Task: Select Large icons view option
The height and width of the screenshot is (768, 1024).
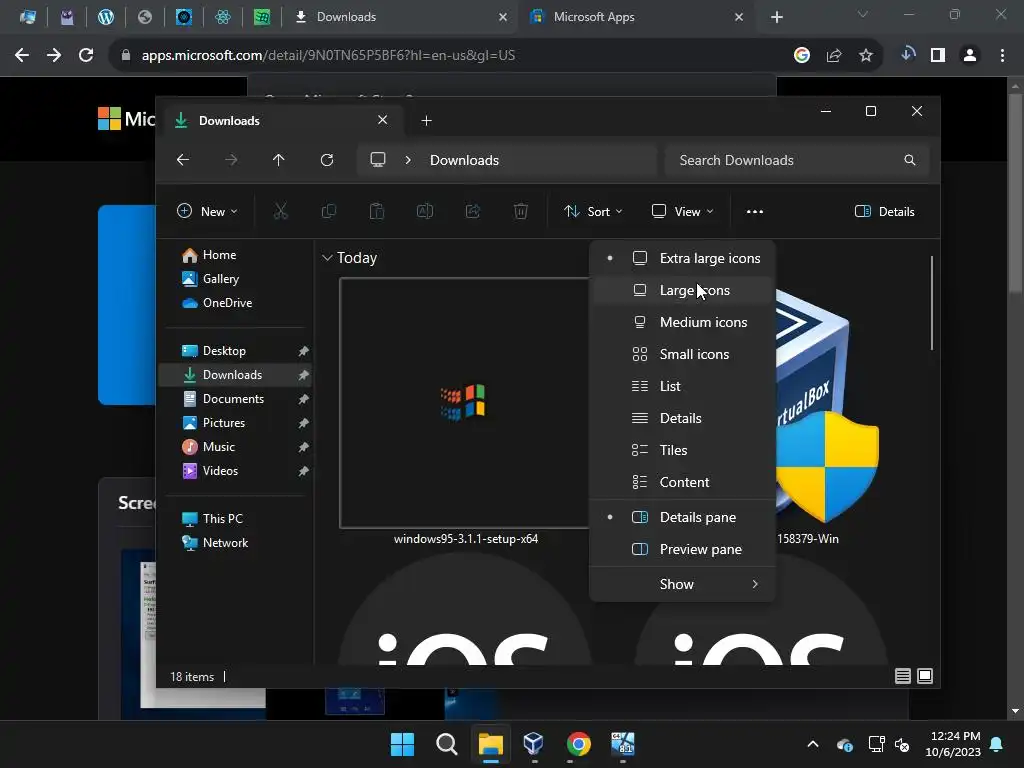Action: pos(682,290)
